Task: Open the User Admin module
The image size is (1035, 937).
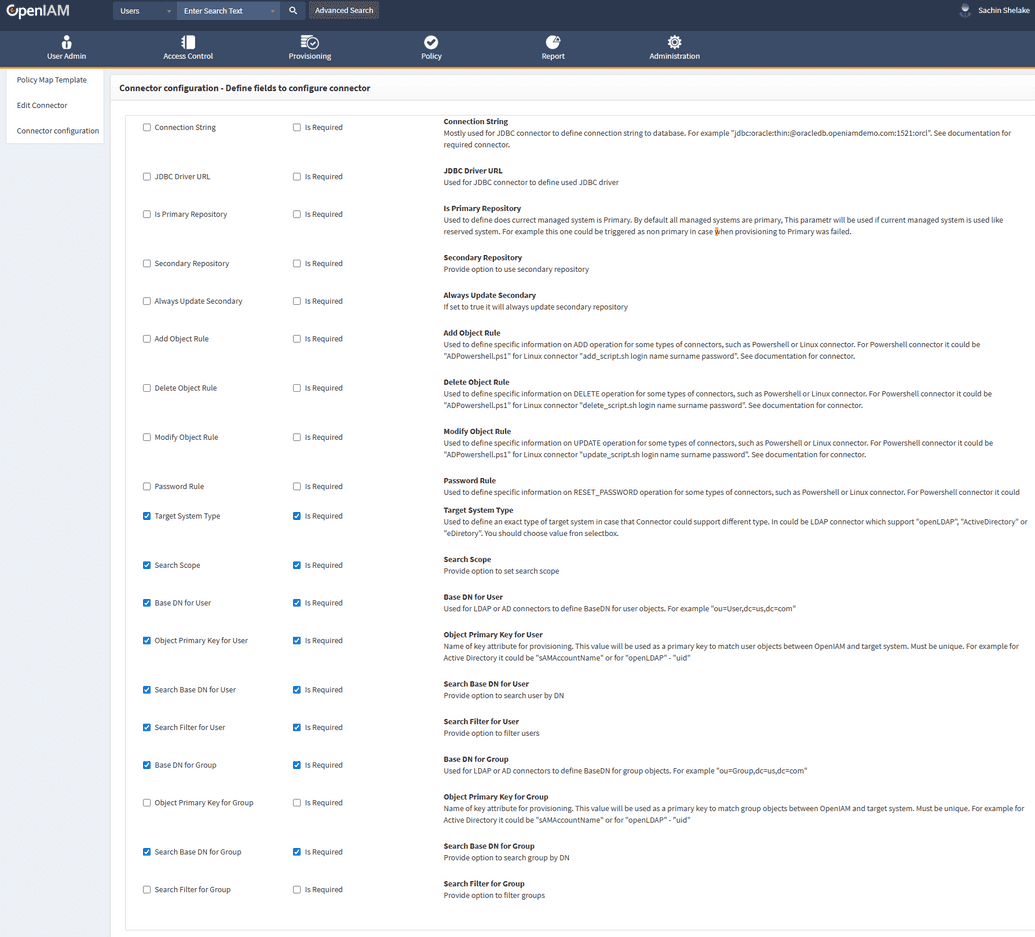Action: tap(66, 48)
